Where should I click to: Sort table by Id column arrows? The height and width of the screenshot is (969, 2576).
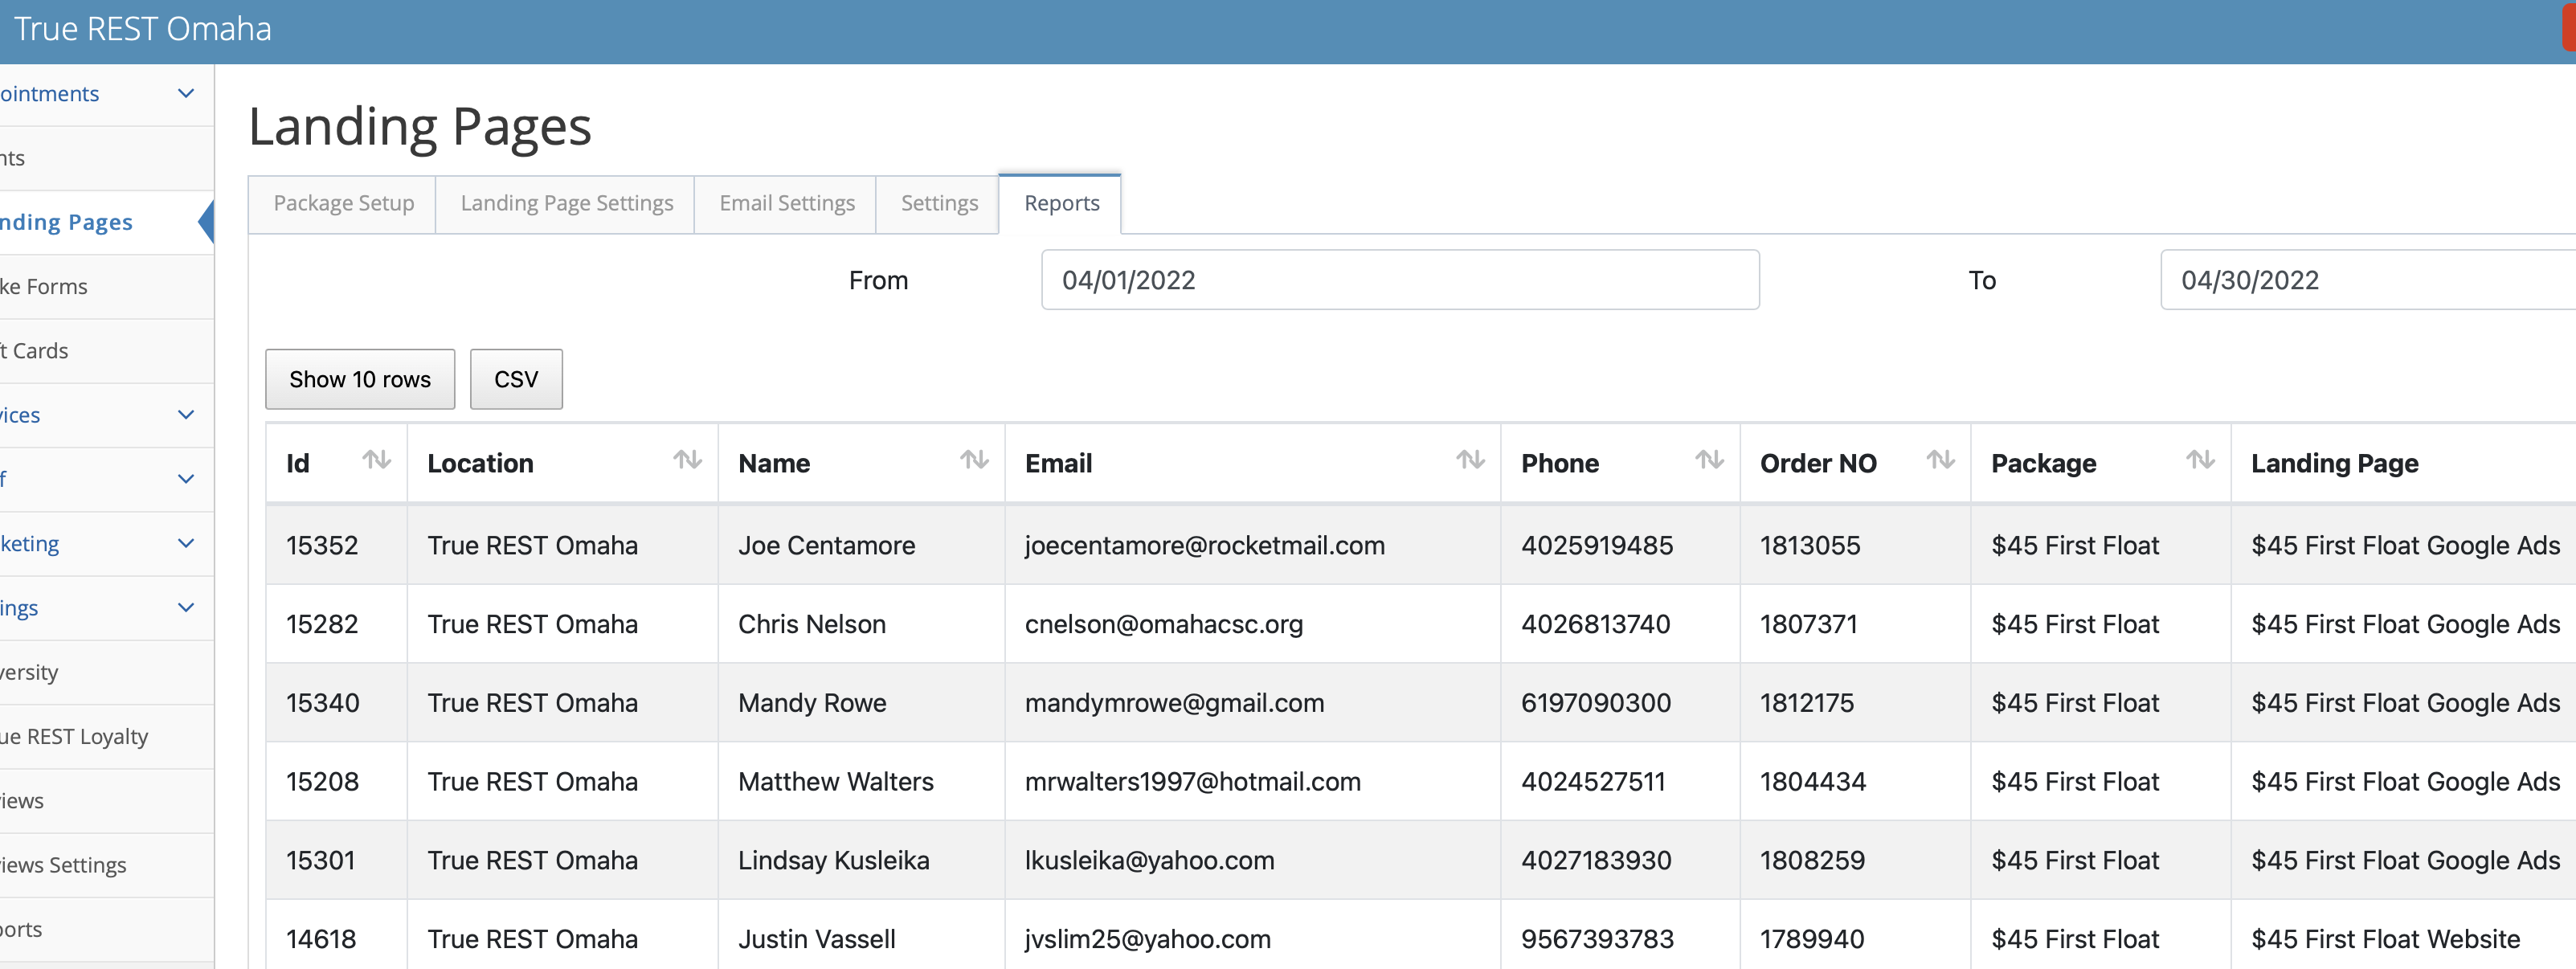click(x=376, y=460)
